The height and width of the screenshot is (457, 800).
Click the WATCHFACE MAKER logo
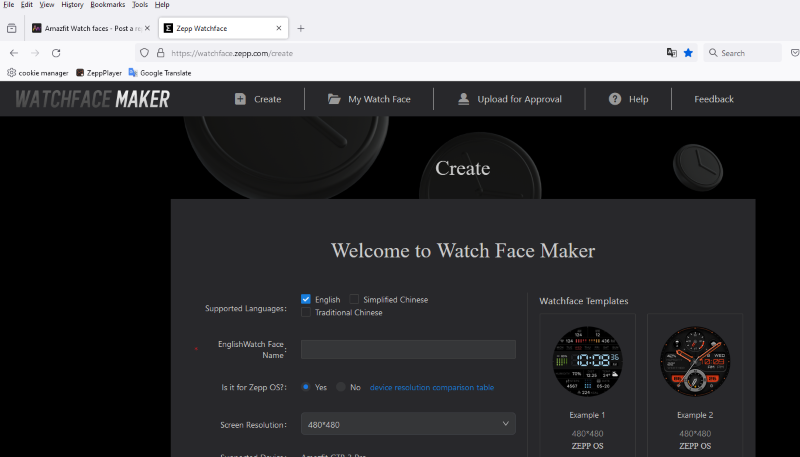coord(92,99)
